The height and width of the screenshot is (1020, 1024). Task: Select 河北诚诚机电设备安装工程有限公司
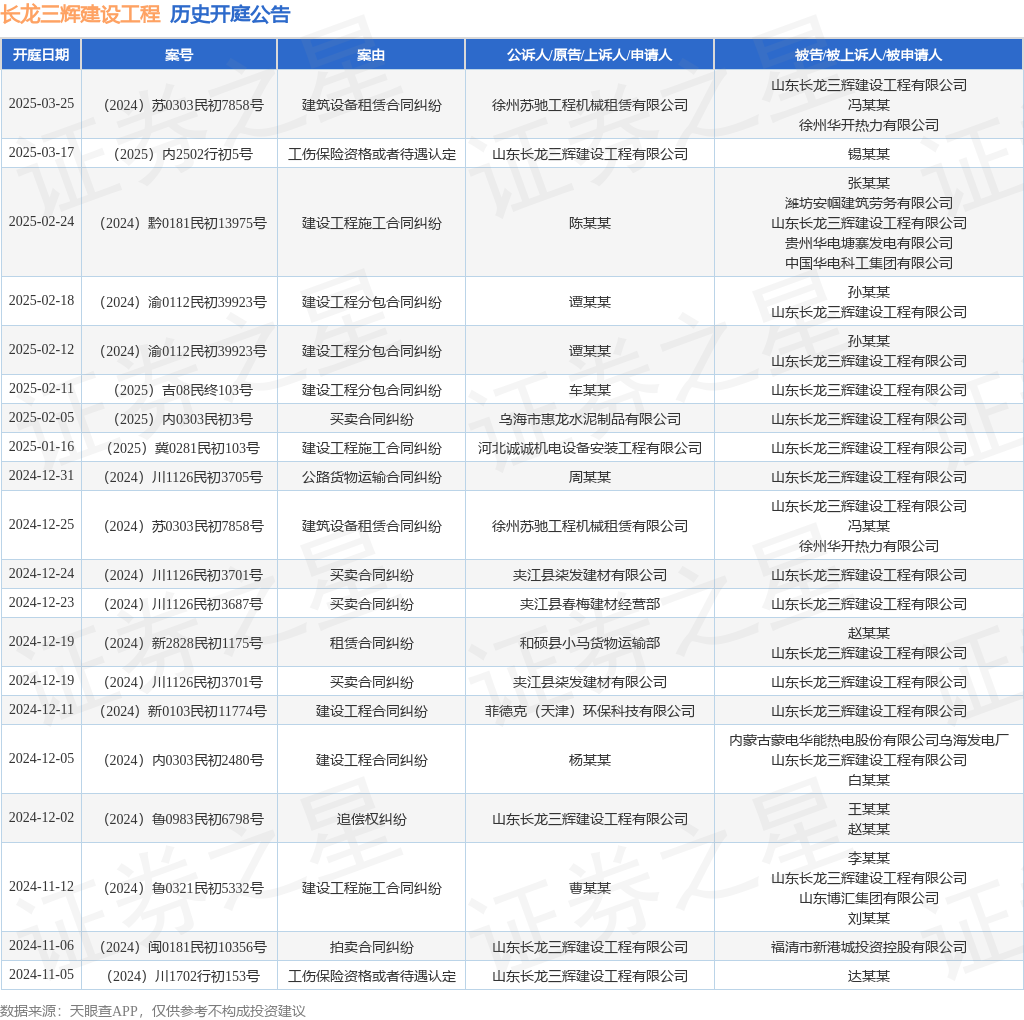pyautogui.click(x=590, y=449)
